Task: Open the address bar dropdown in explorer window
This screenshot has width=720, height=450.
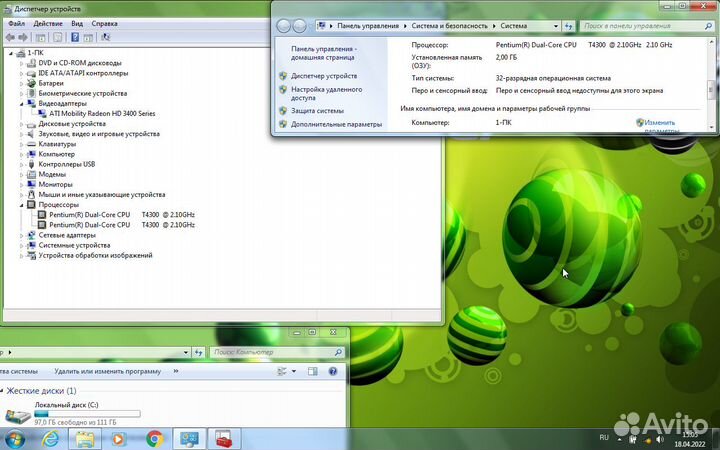Action: pyautogui.click(x=186, y=353)
